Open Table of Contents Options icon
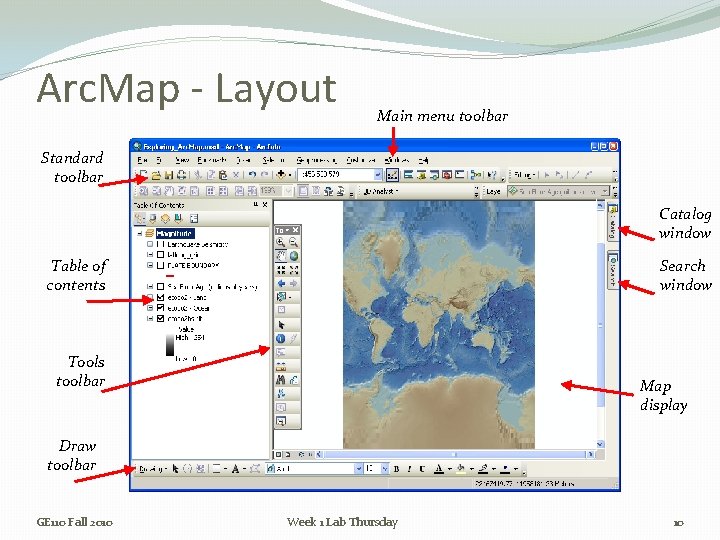Viewport: 720px width, 540px height. coord(194,219)
